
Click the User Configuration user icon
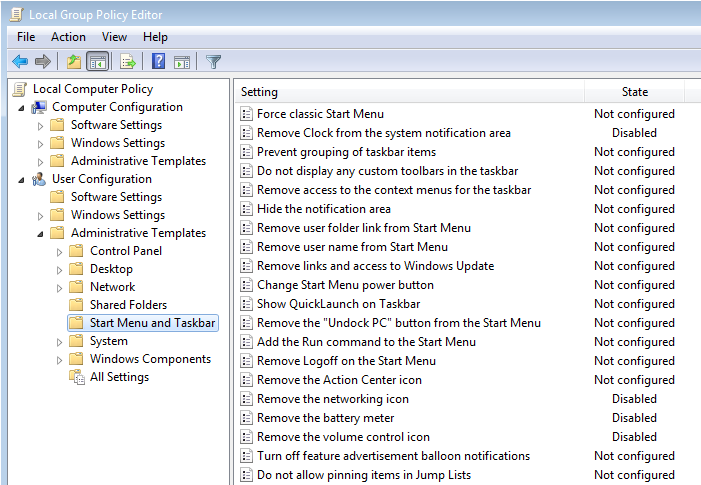38,179
